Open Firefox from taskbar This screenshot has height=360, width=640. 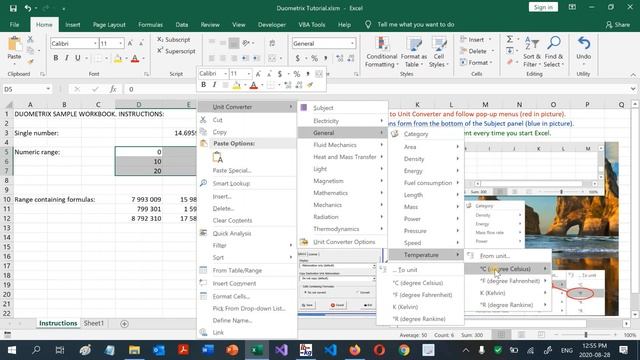354,350
